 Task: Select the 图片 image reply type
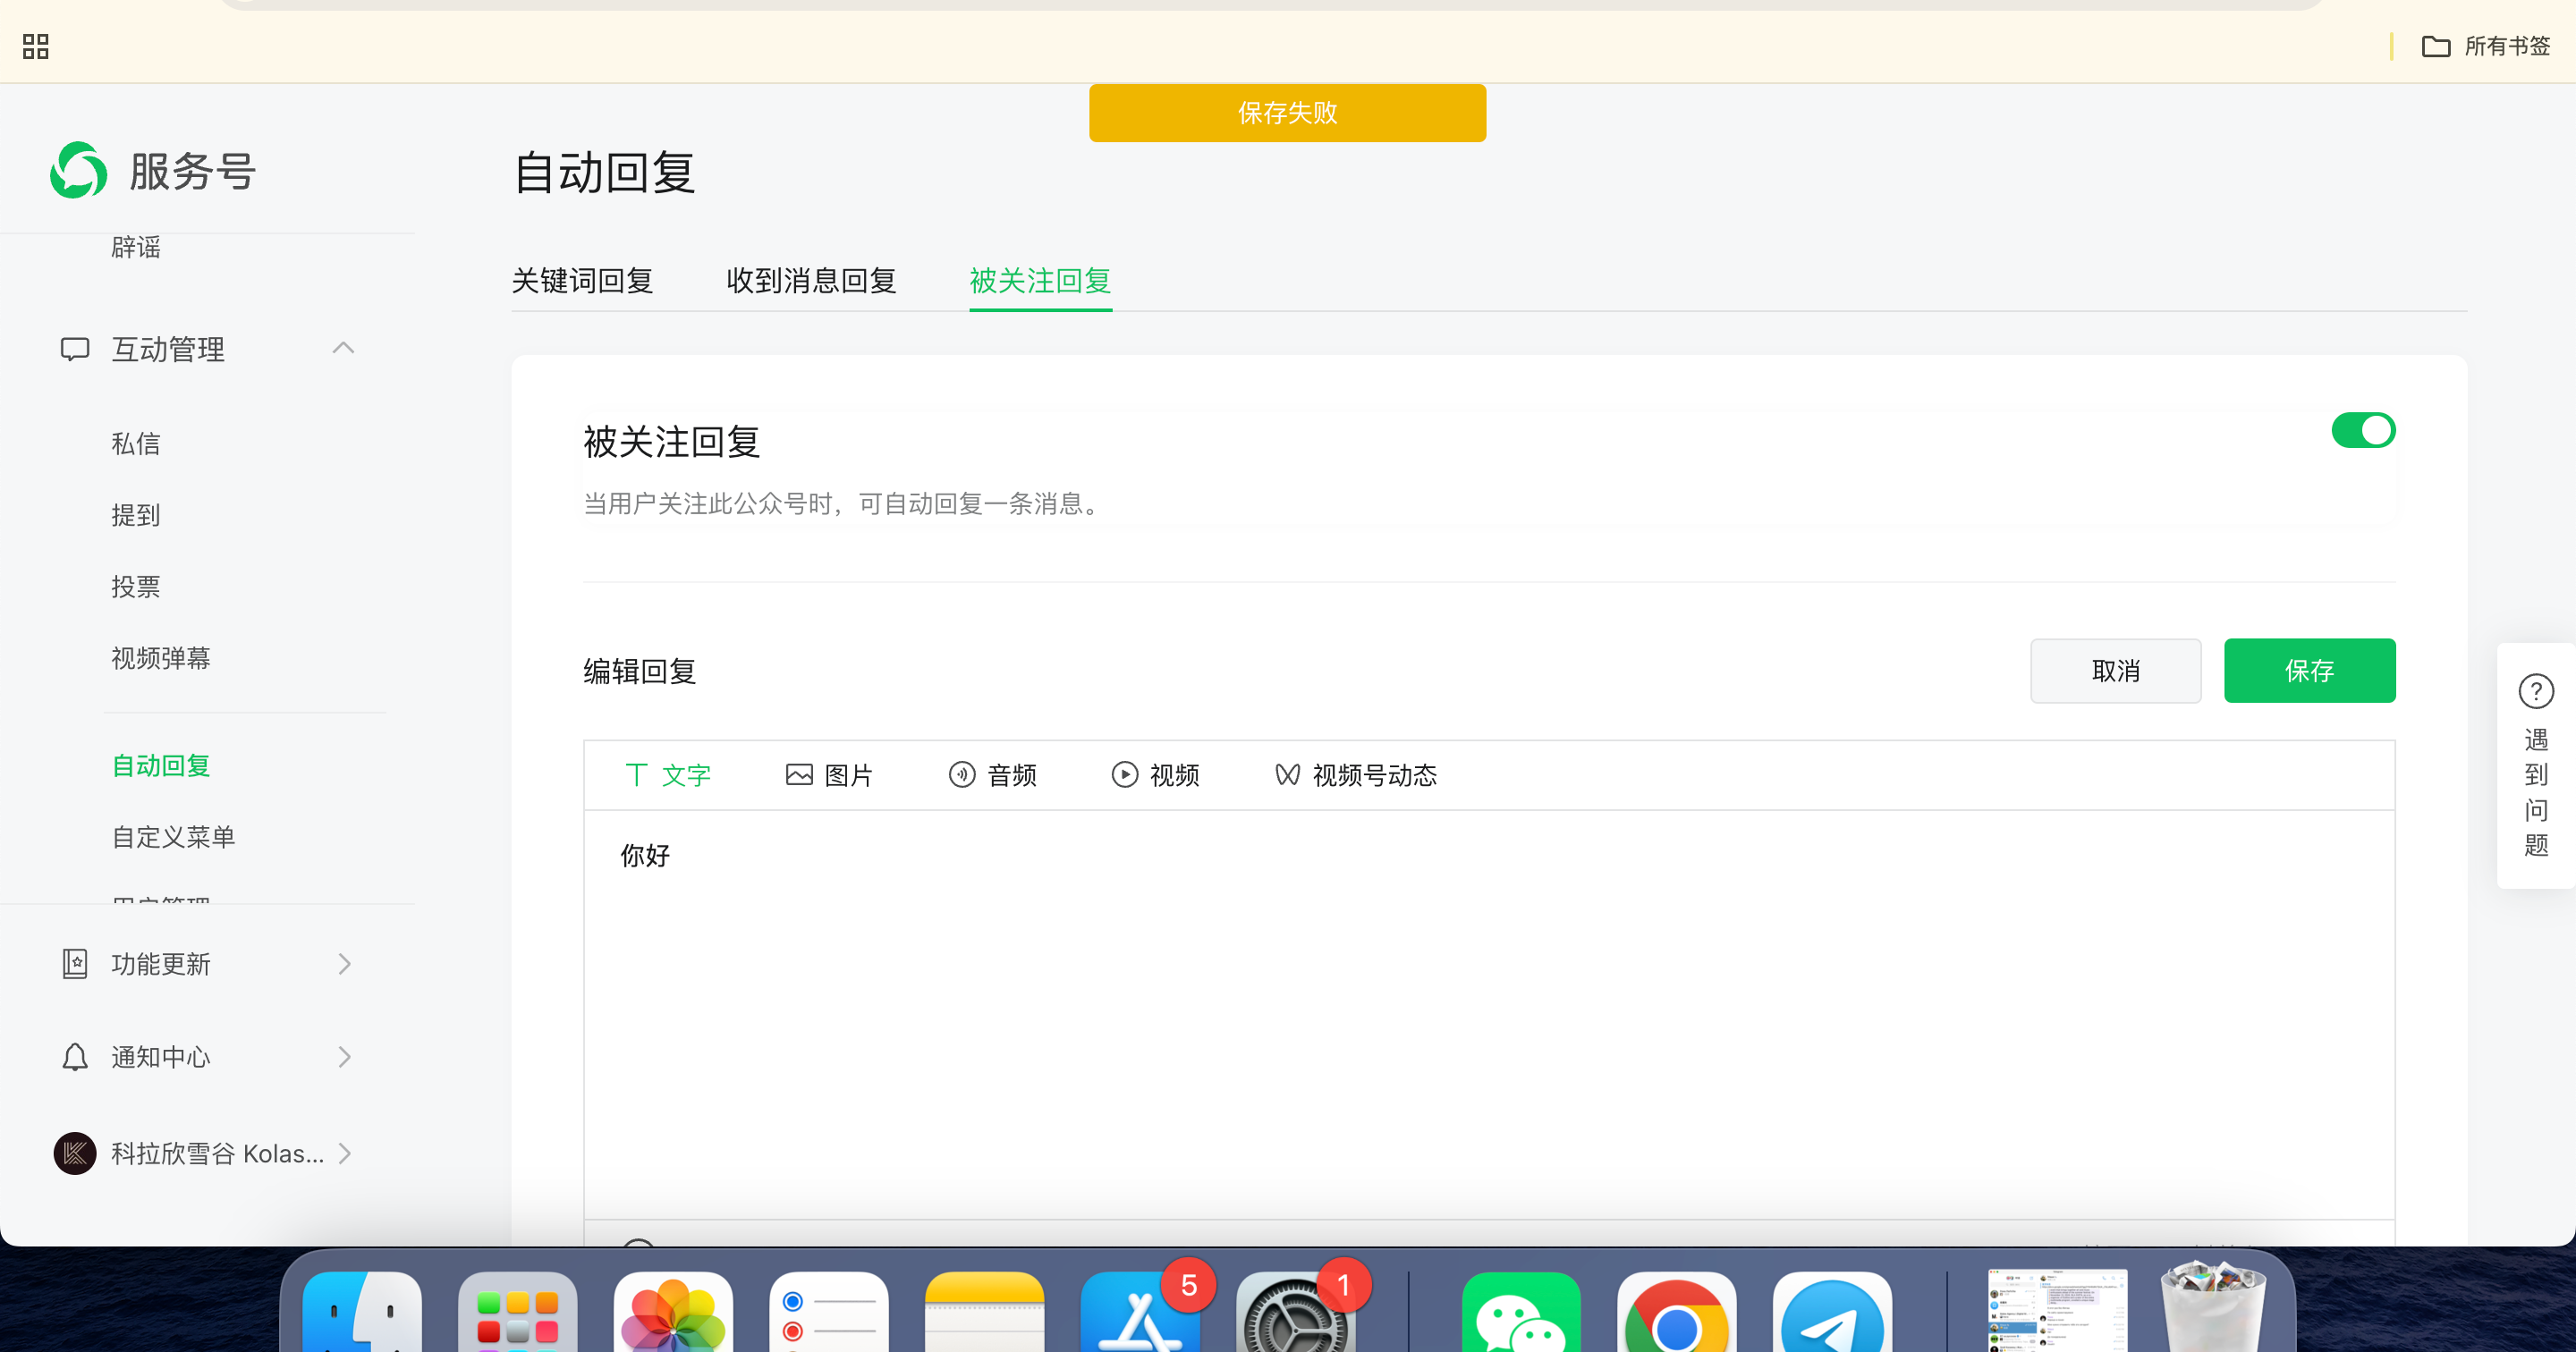[829, 775]
